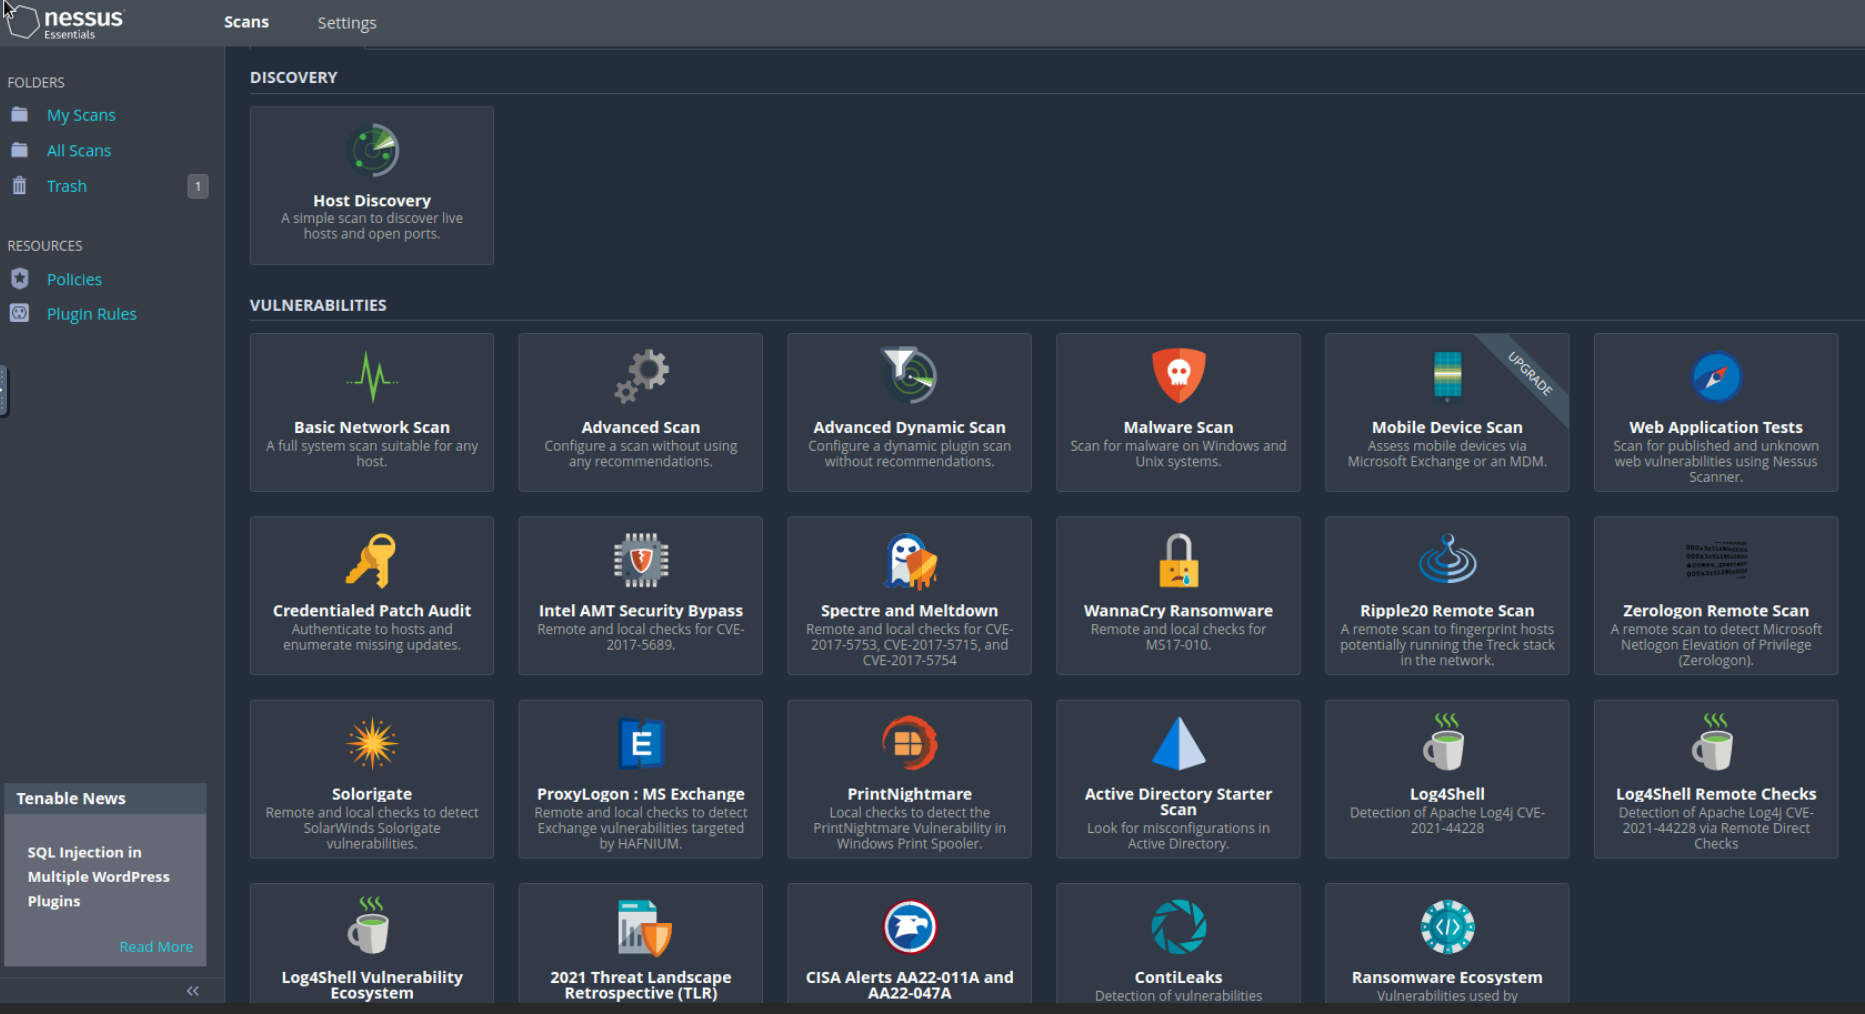The height and width of the screenshot is (1014, 1865).
Task: Pick the Credentialed Patch Audit key icon
Action: click(372, 560)
